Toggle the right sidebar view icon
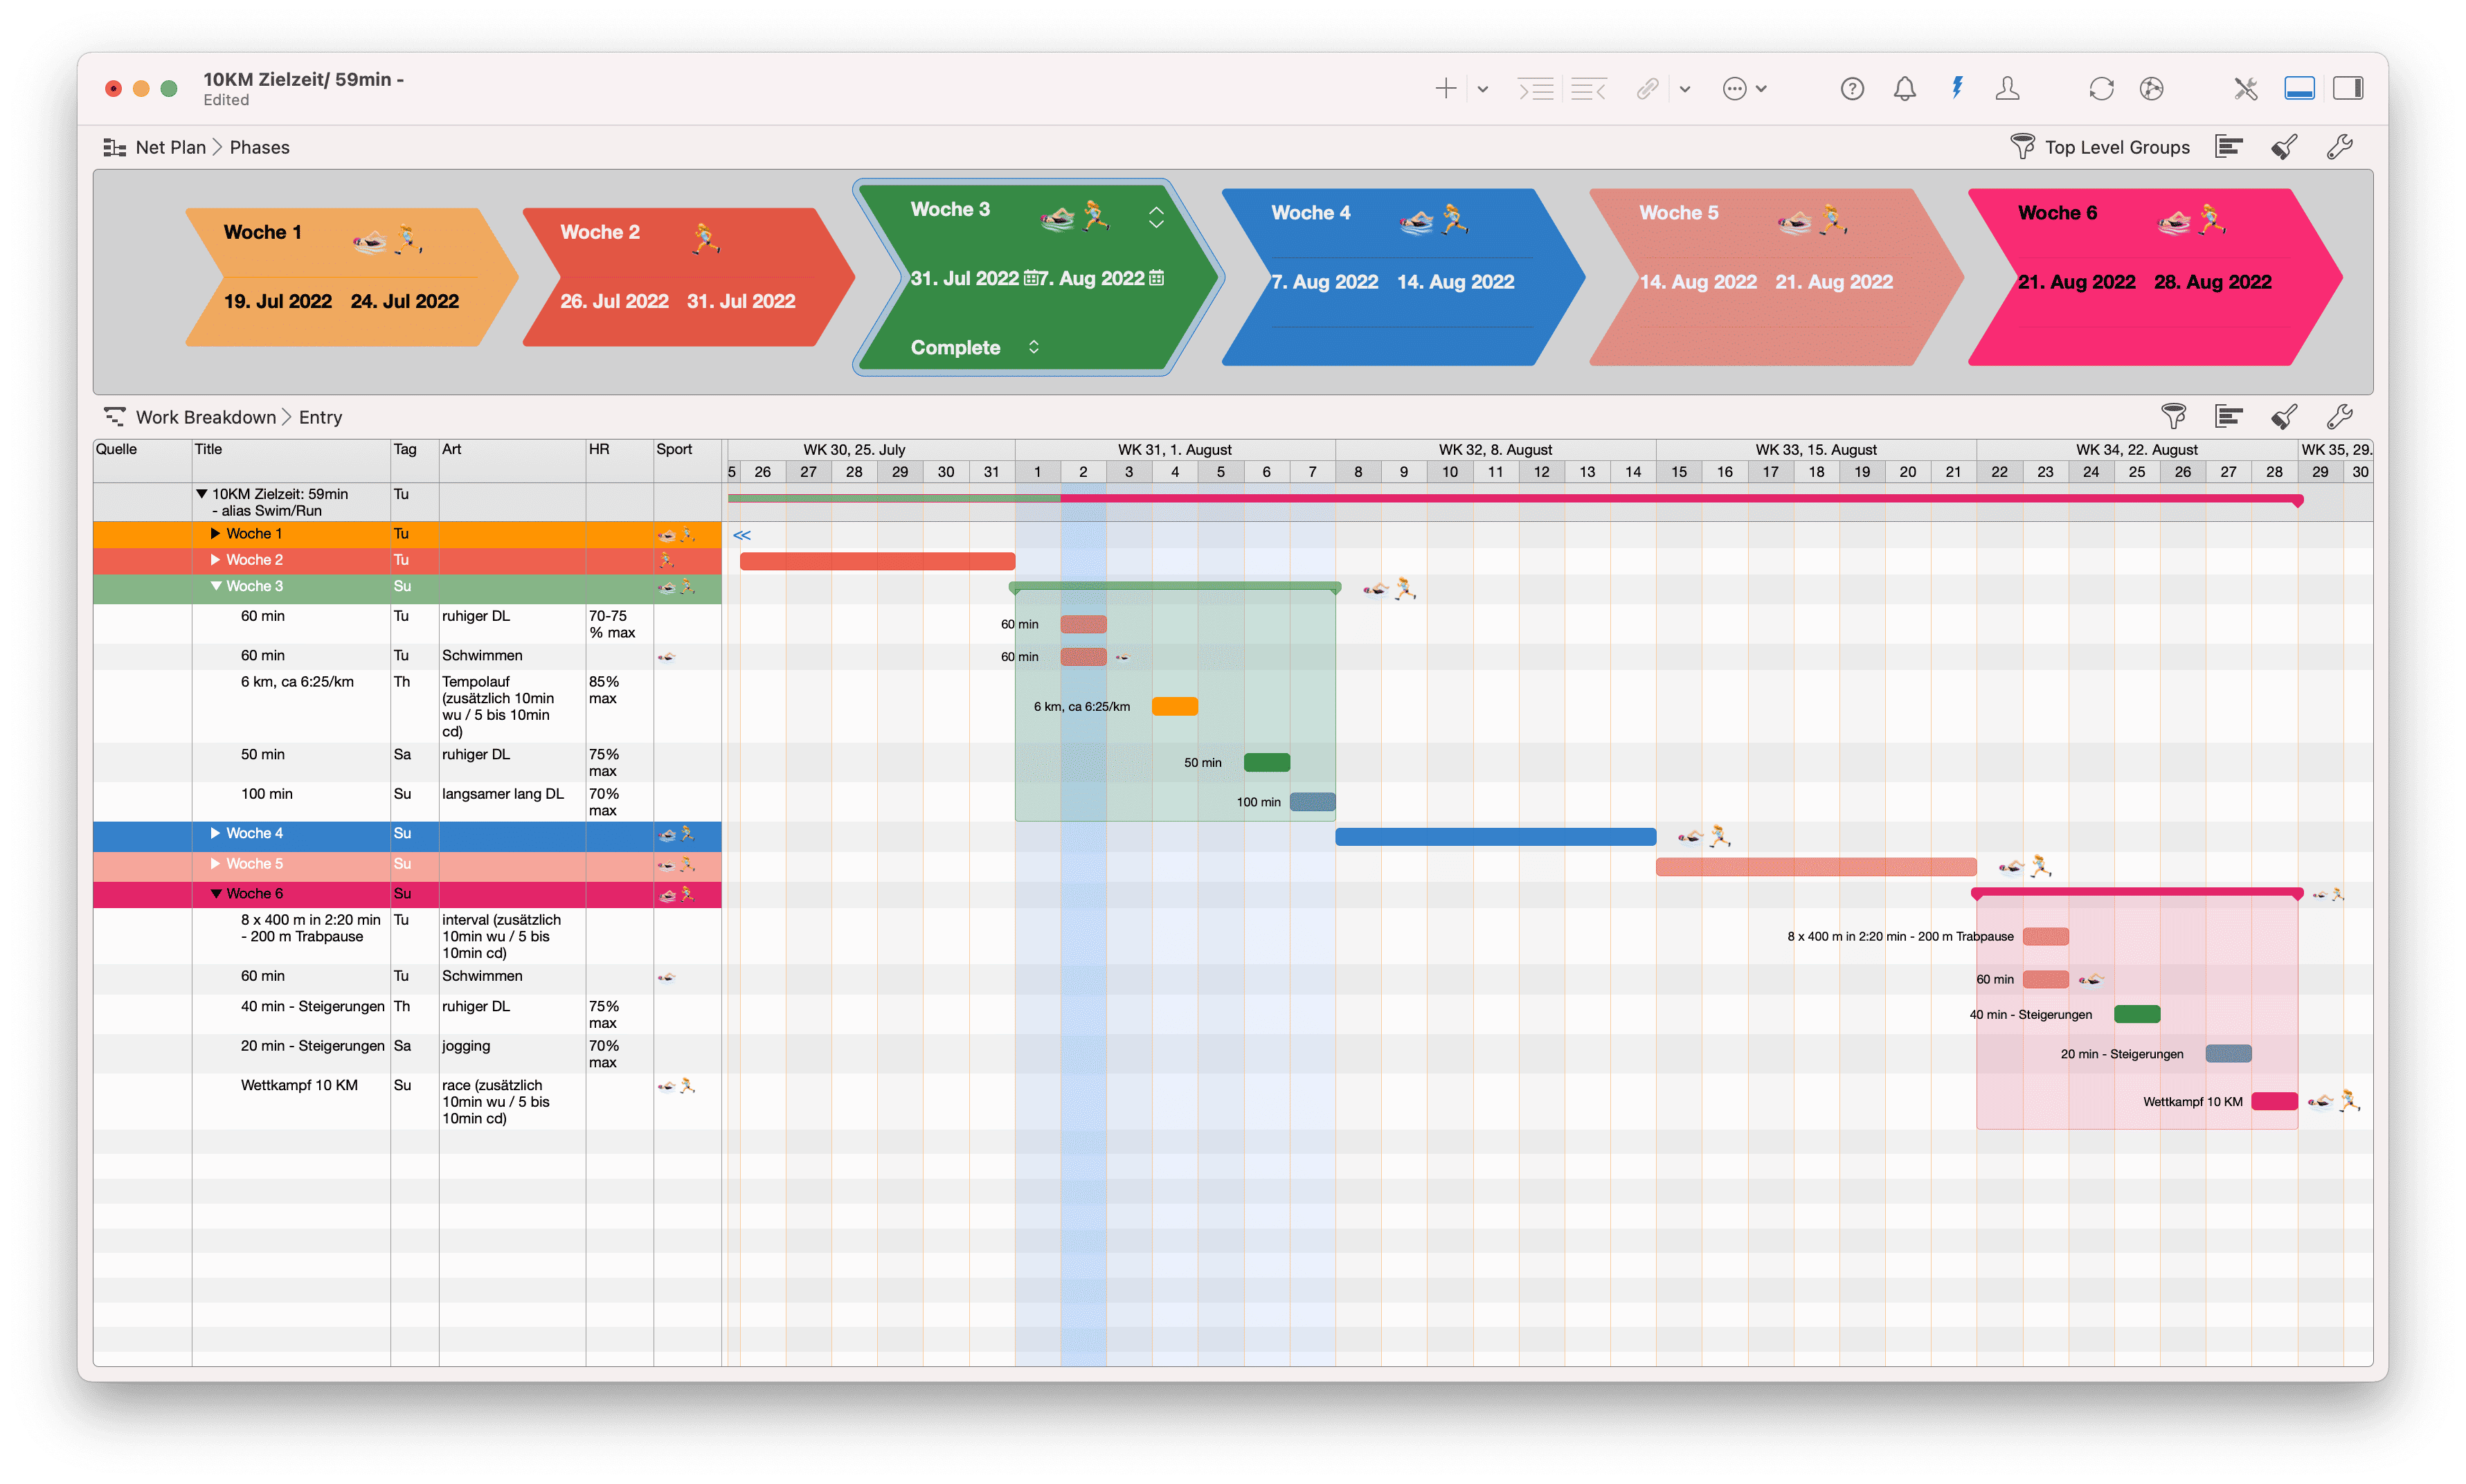The image size is (2466, 1484). point(2349,89)
